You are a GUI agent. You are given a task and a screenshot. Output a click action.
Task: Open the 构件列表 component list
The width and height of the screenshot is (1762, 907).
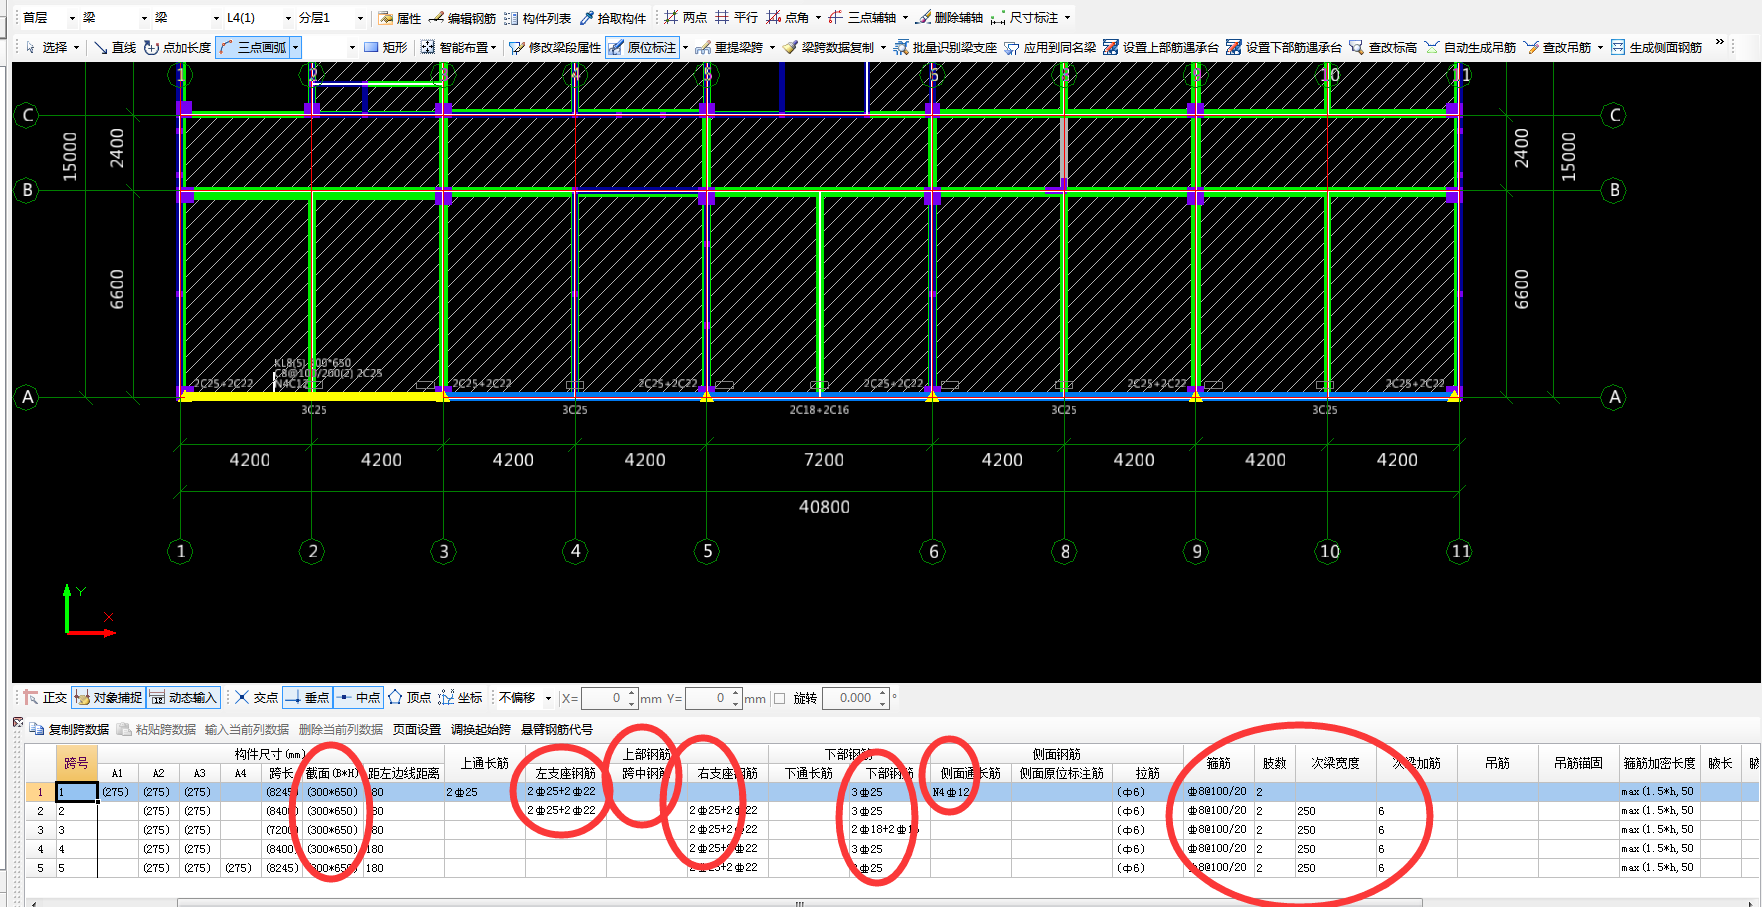click(537, 18)
